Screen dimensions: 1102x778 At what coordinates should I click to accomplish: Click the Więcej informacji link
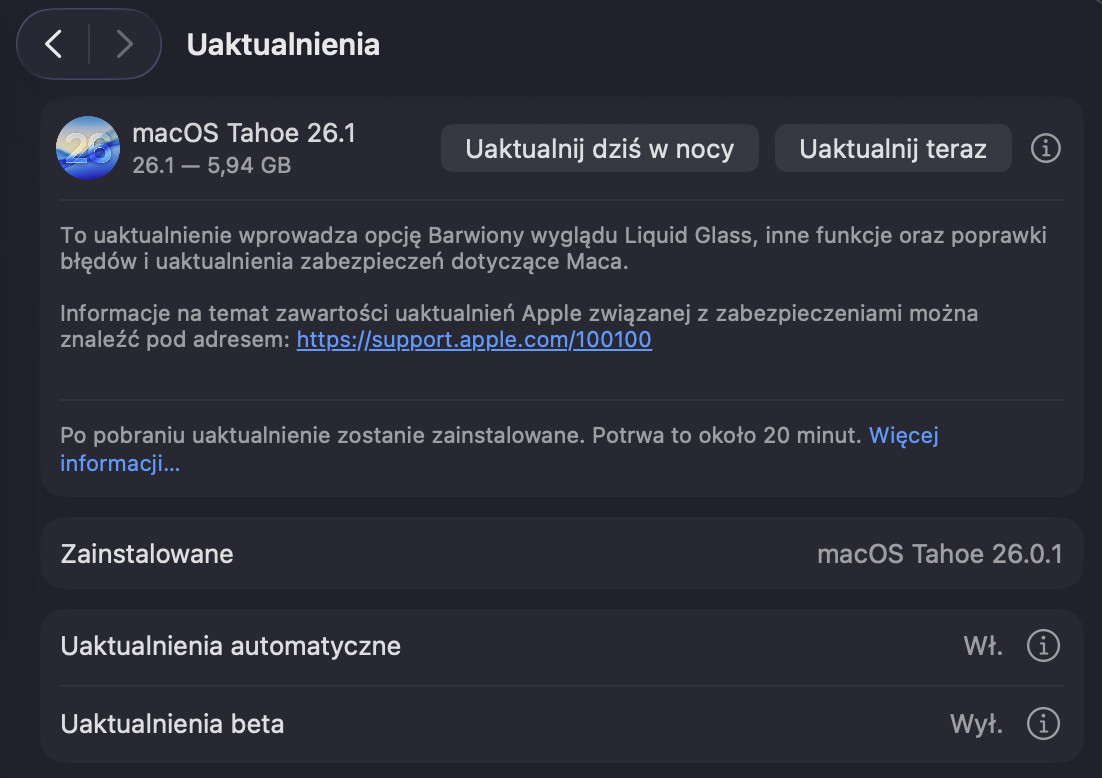tap(904, 435)
